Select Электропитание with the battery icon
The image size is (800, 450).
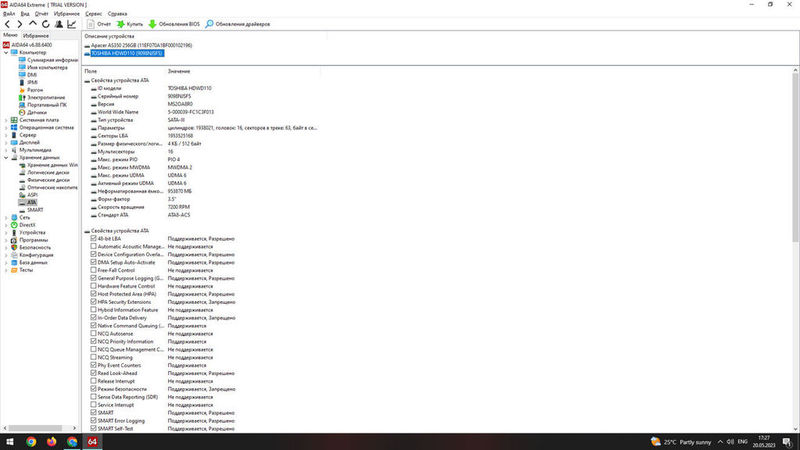pyautogui.click(x=46, y=97)
